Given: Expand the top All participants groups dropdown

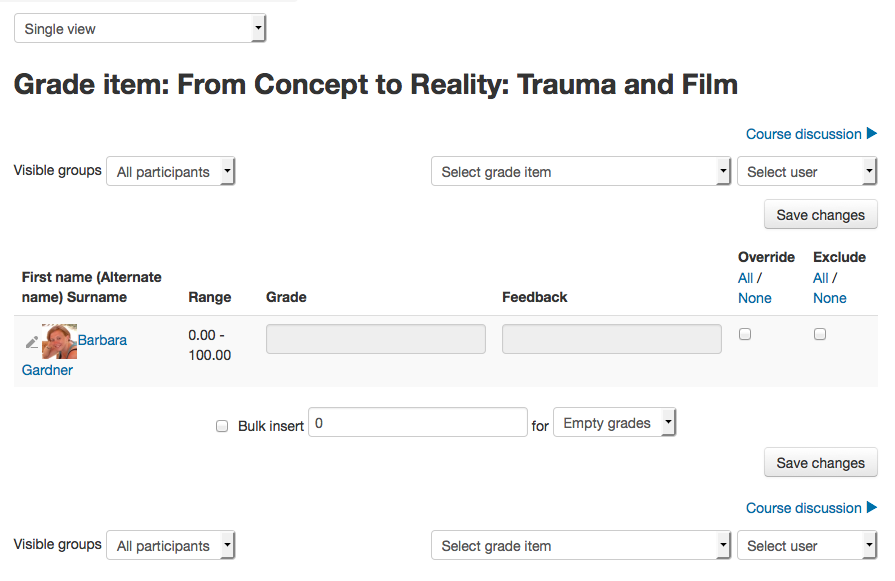Looking at the screenshot, I should [x=170, y=171].
